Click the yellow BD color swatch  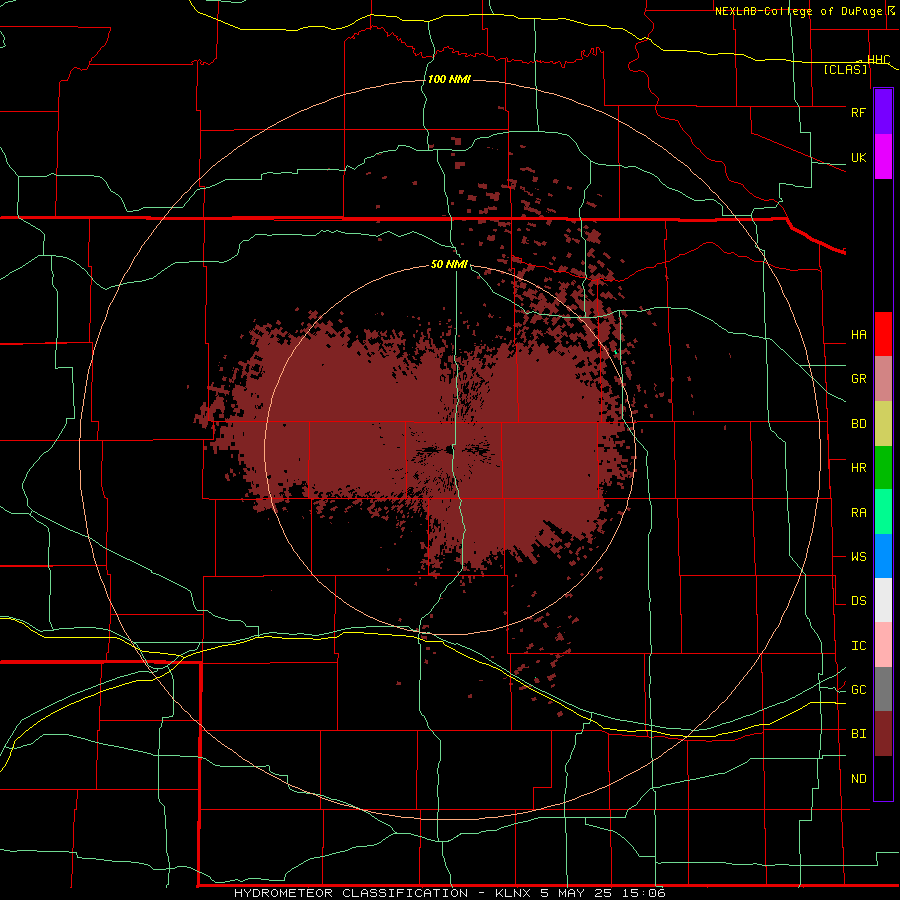[x=883, y=423]
